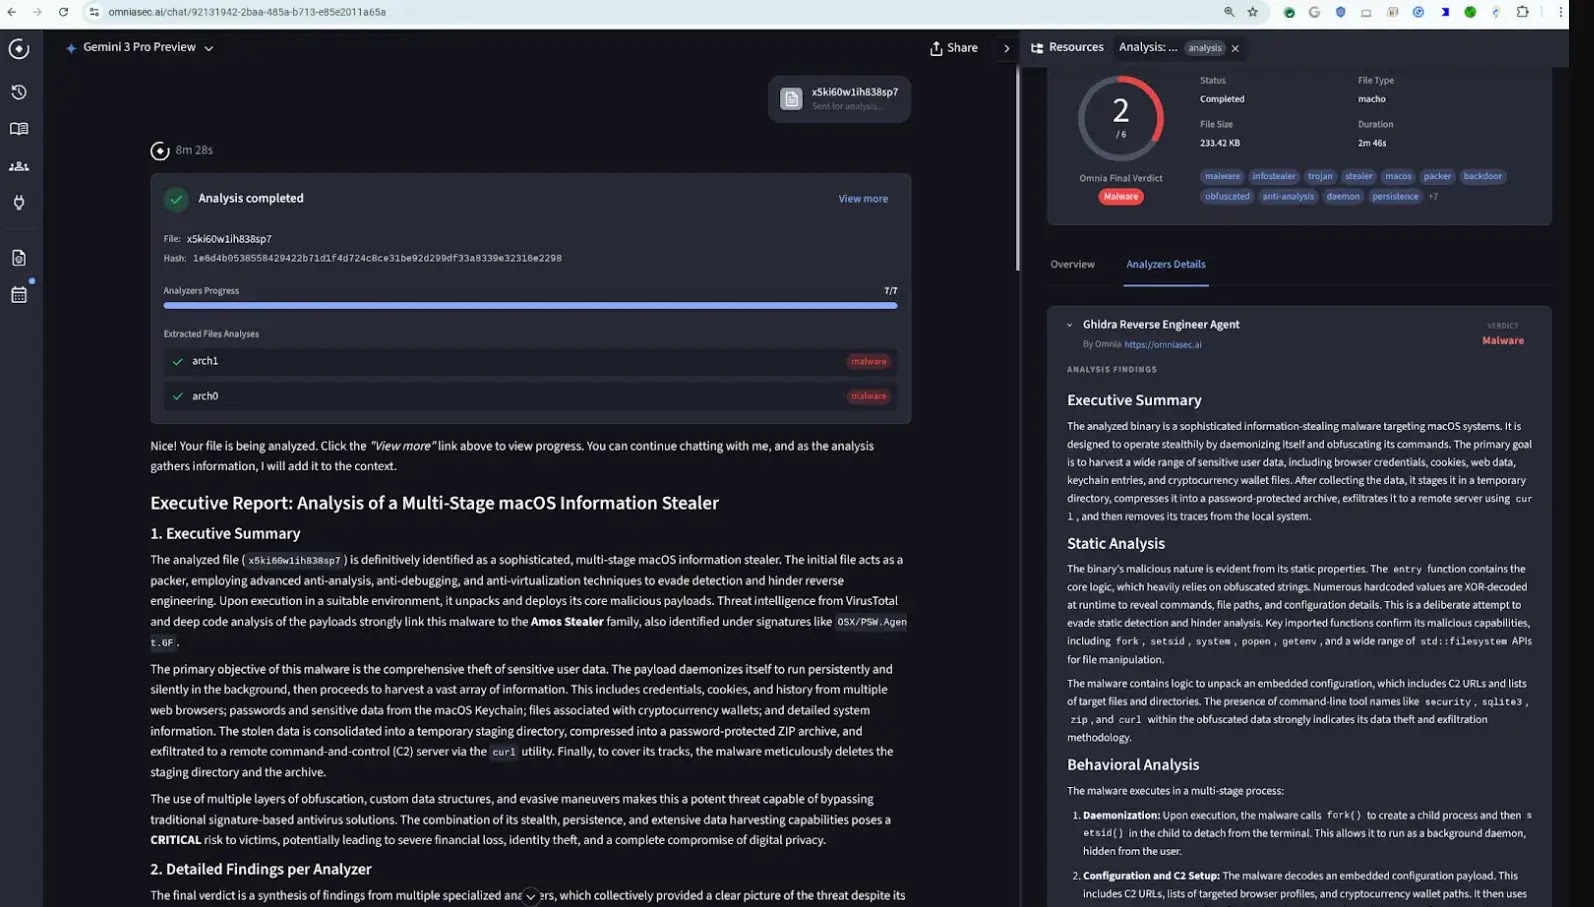
Task: Click the Share button
Action: tap(954, 48)
